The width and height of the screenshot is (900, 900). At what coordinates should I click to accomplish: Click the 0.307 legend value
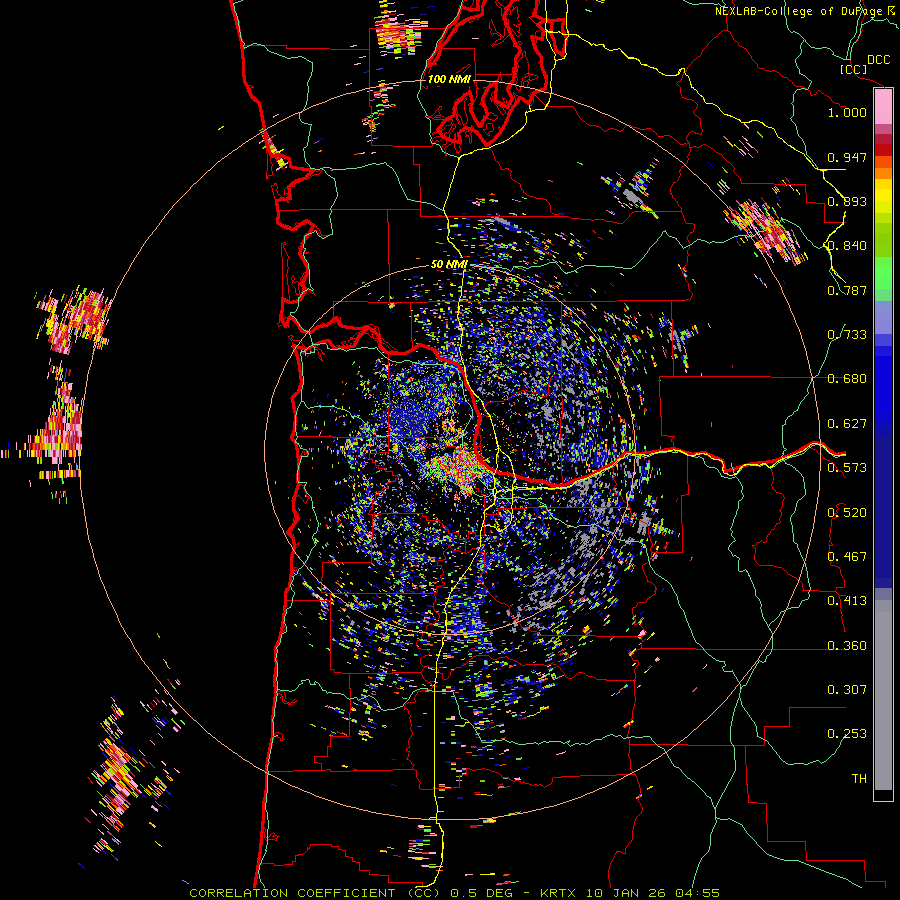pos(847,690)
